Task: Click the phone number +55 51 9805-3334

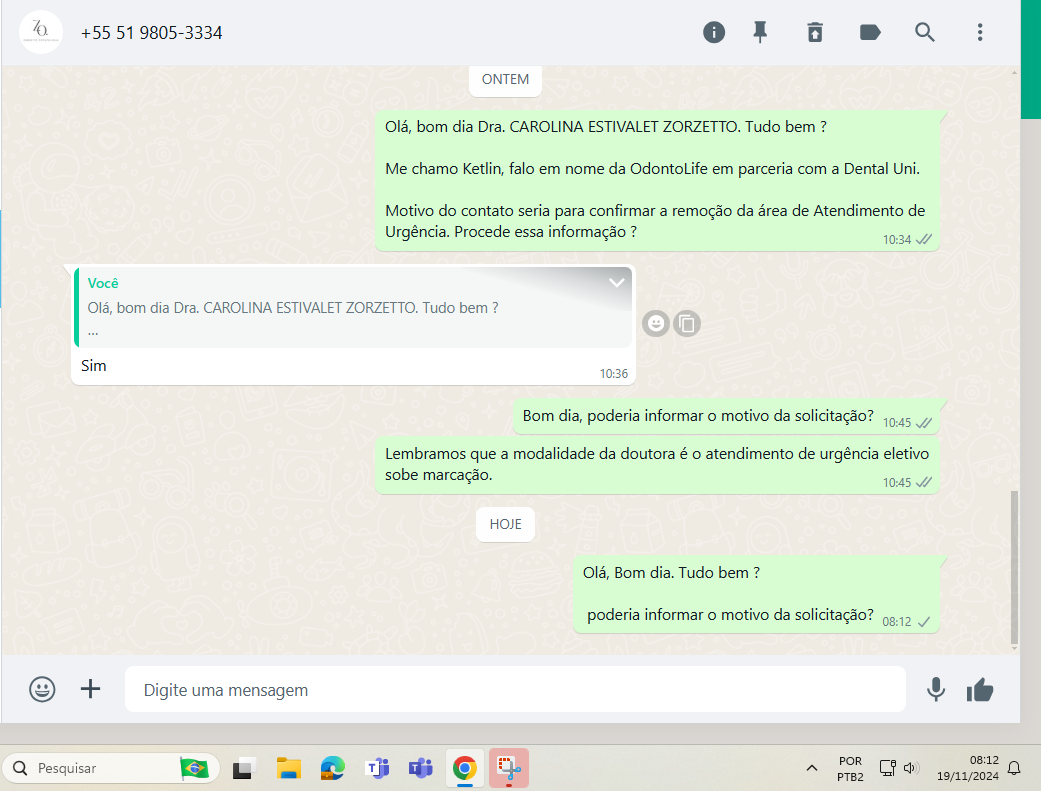Action: (151, 33)
